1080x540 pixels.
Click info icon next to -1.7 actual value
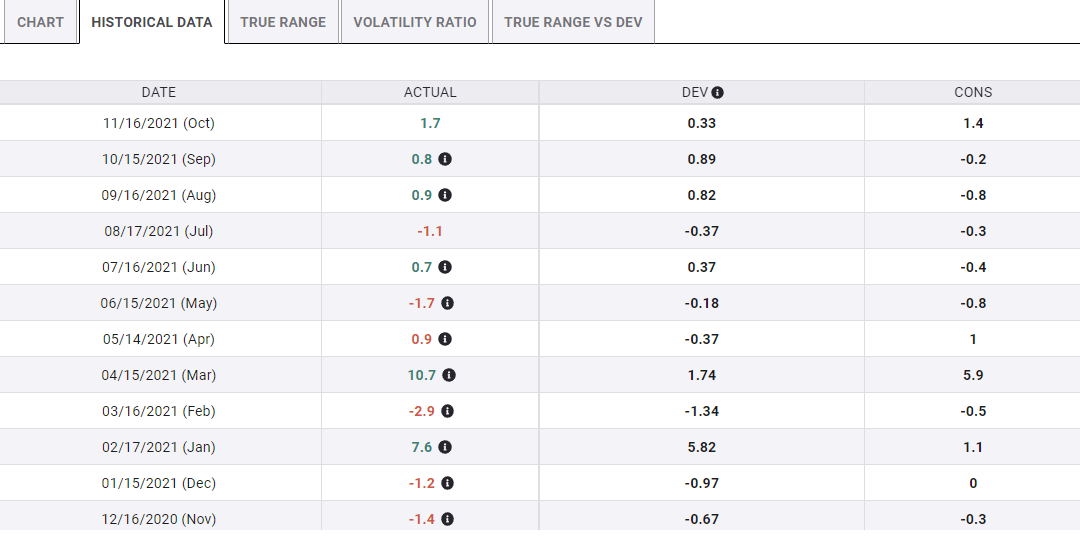coord(447,303)
